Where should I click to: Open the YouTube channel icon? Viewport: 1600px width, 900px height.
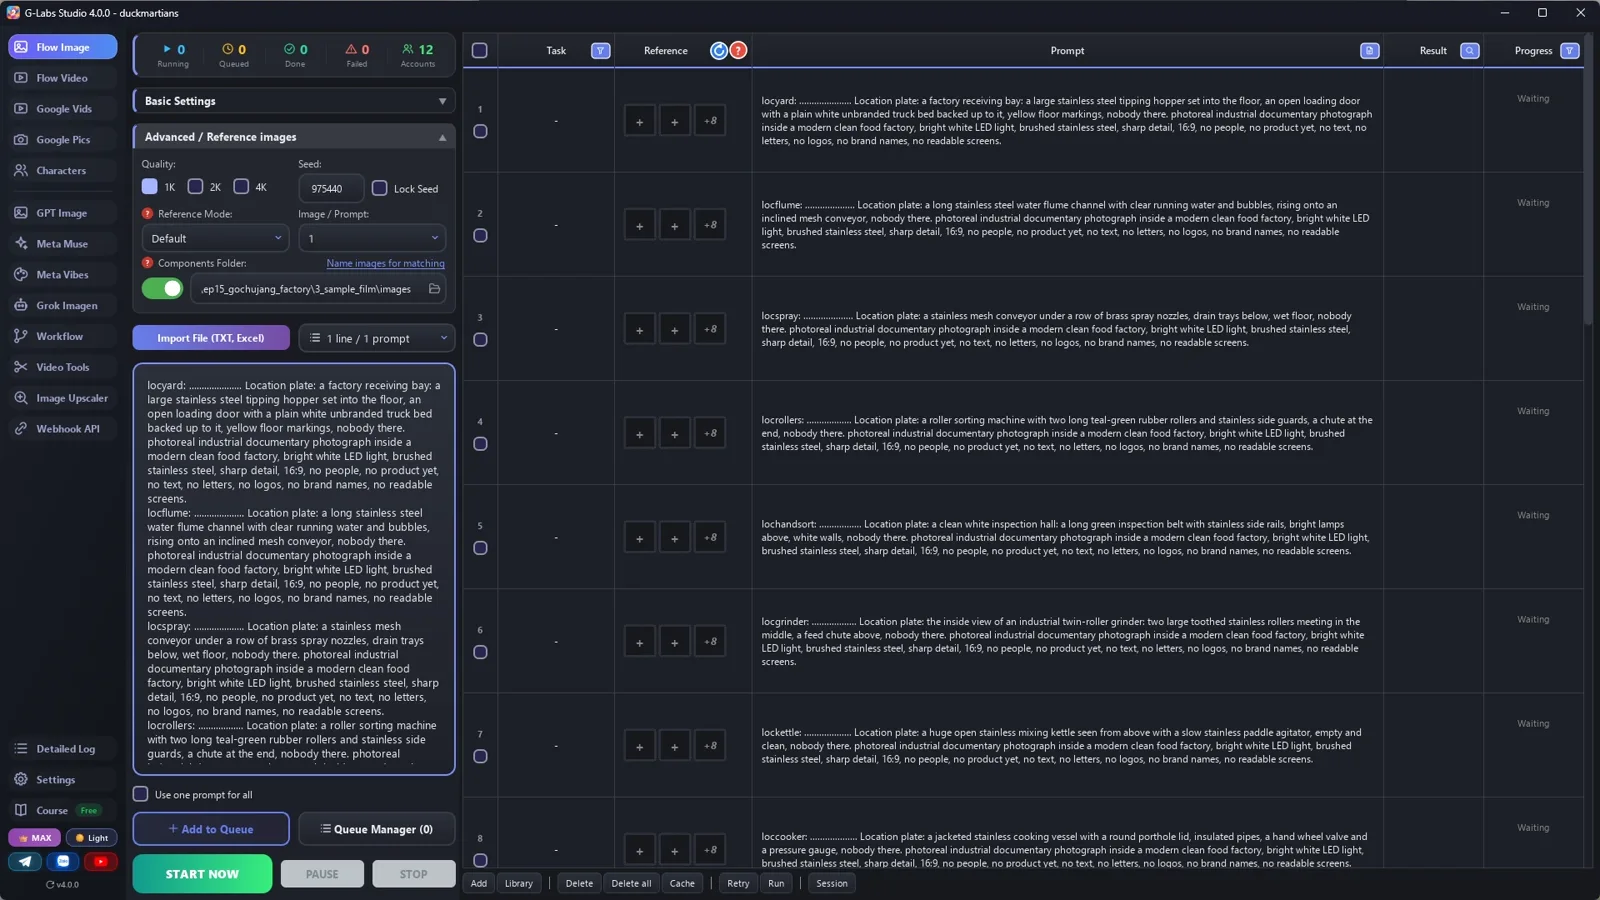pyautogui.click(x=100, y=861)
